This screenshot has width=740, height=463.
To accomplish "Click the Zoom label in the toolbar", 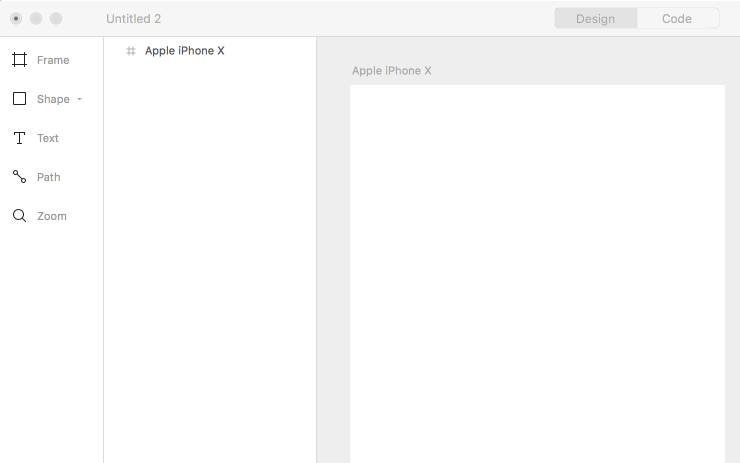I will point(52,216).
